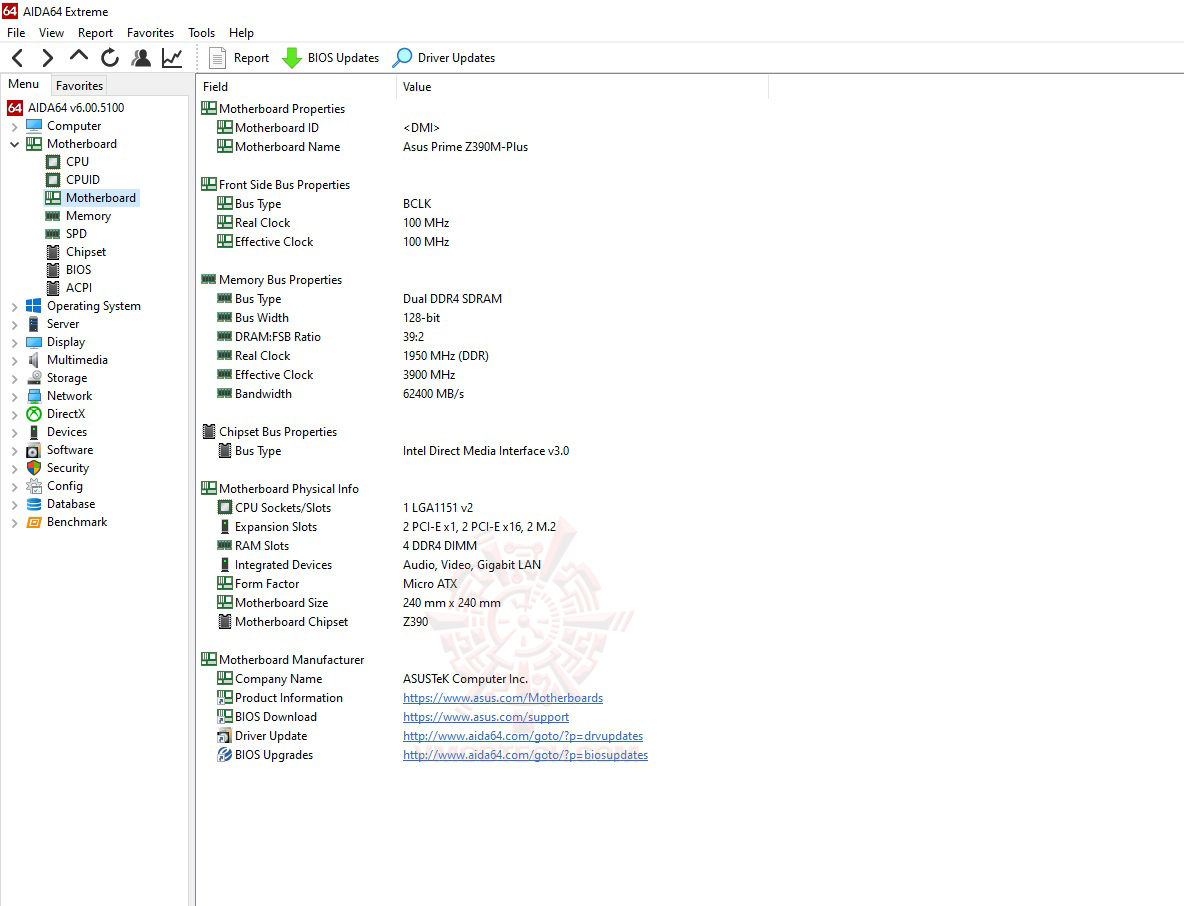The image size is (1184, 906).
Task: Expand the Computer tree node
Action: [x=14, y=126]
